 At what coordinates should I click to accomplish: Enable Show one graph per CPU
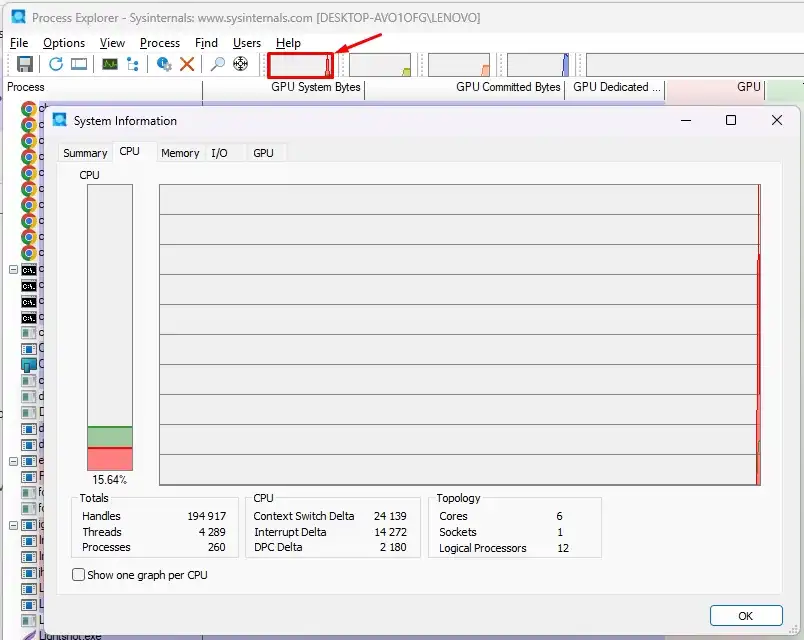[x=78, y=575]
